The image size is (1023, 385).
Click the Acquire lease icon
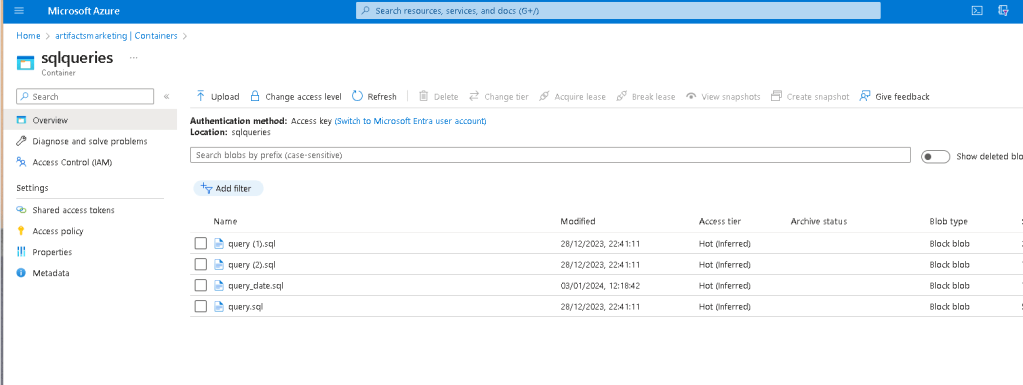tap(544, 96)
